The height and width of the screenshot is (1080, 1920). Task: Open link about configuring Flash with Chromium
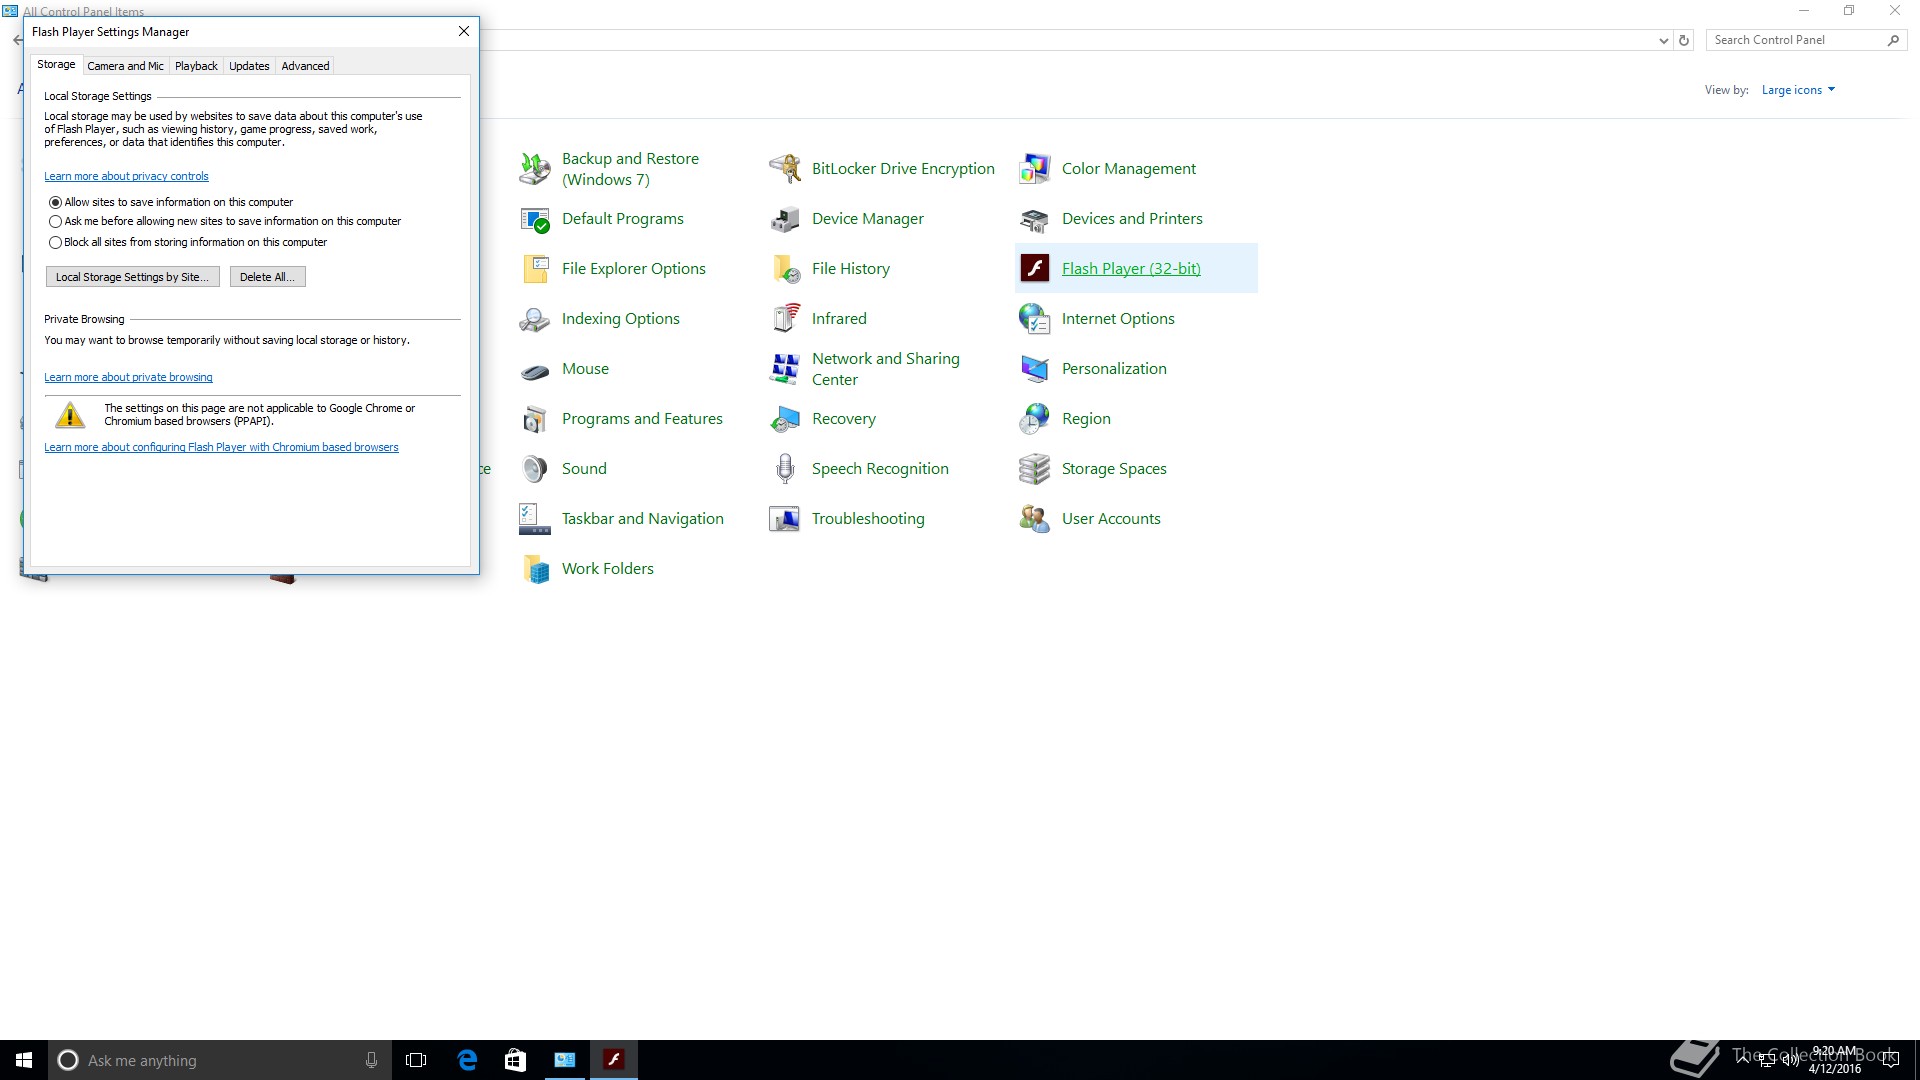[221, 447]
